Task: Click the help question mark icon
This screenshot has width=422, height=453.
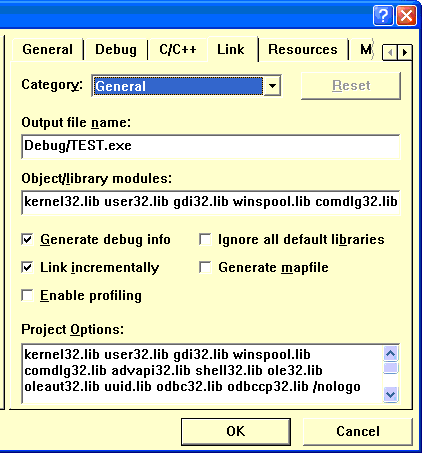Action: (383, 15)
